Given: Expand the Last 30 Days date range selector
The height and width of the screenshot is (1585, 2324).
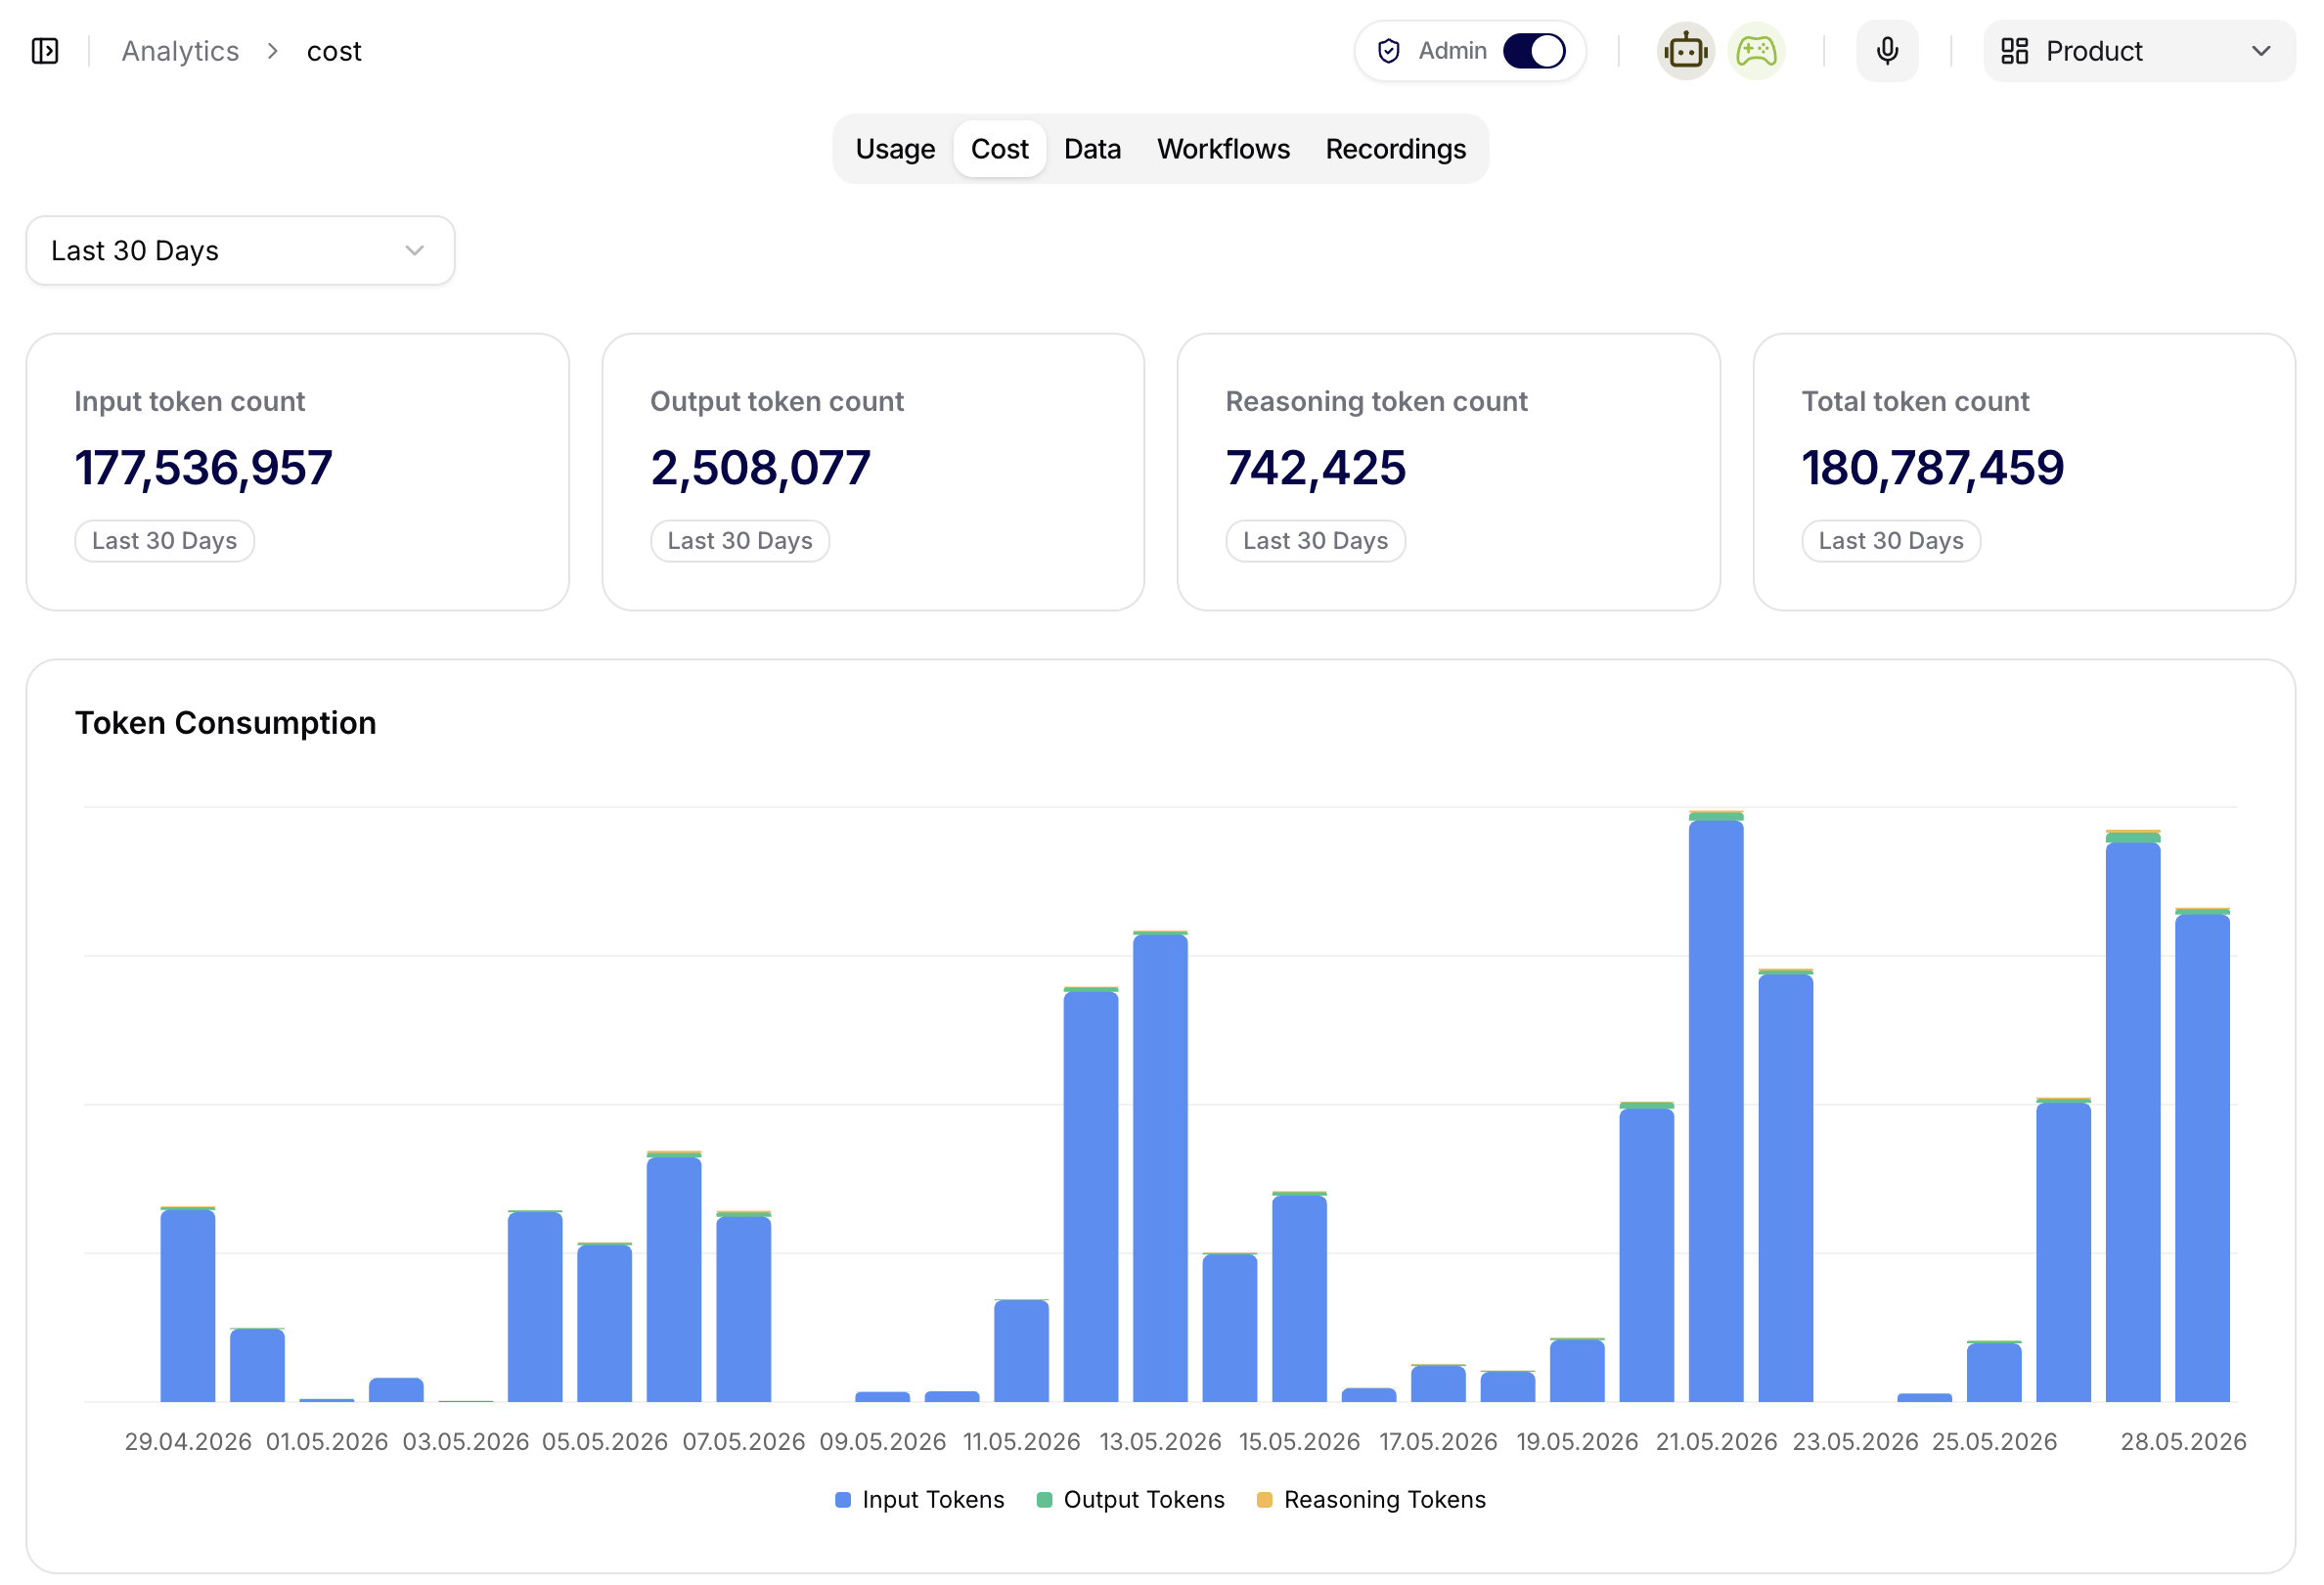Looking at the screenshot, I should click(240, 250).
